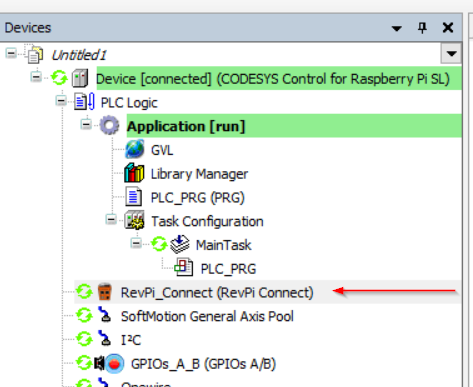Click the Device controller icon

pyautogui.click(x=80, y=78)
